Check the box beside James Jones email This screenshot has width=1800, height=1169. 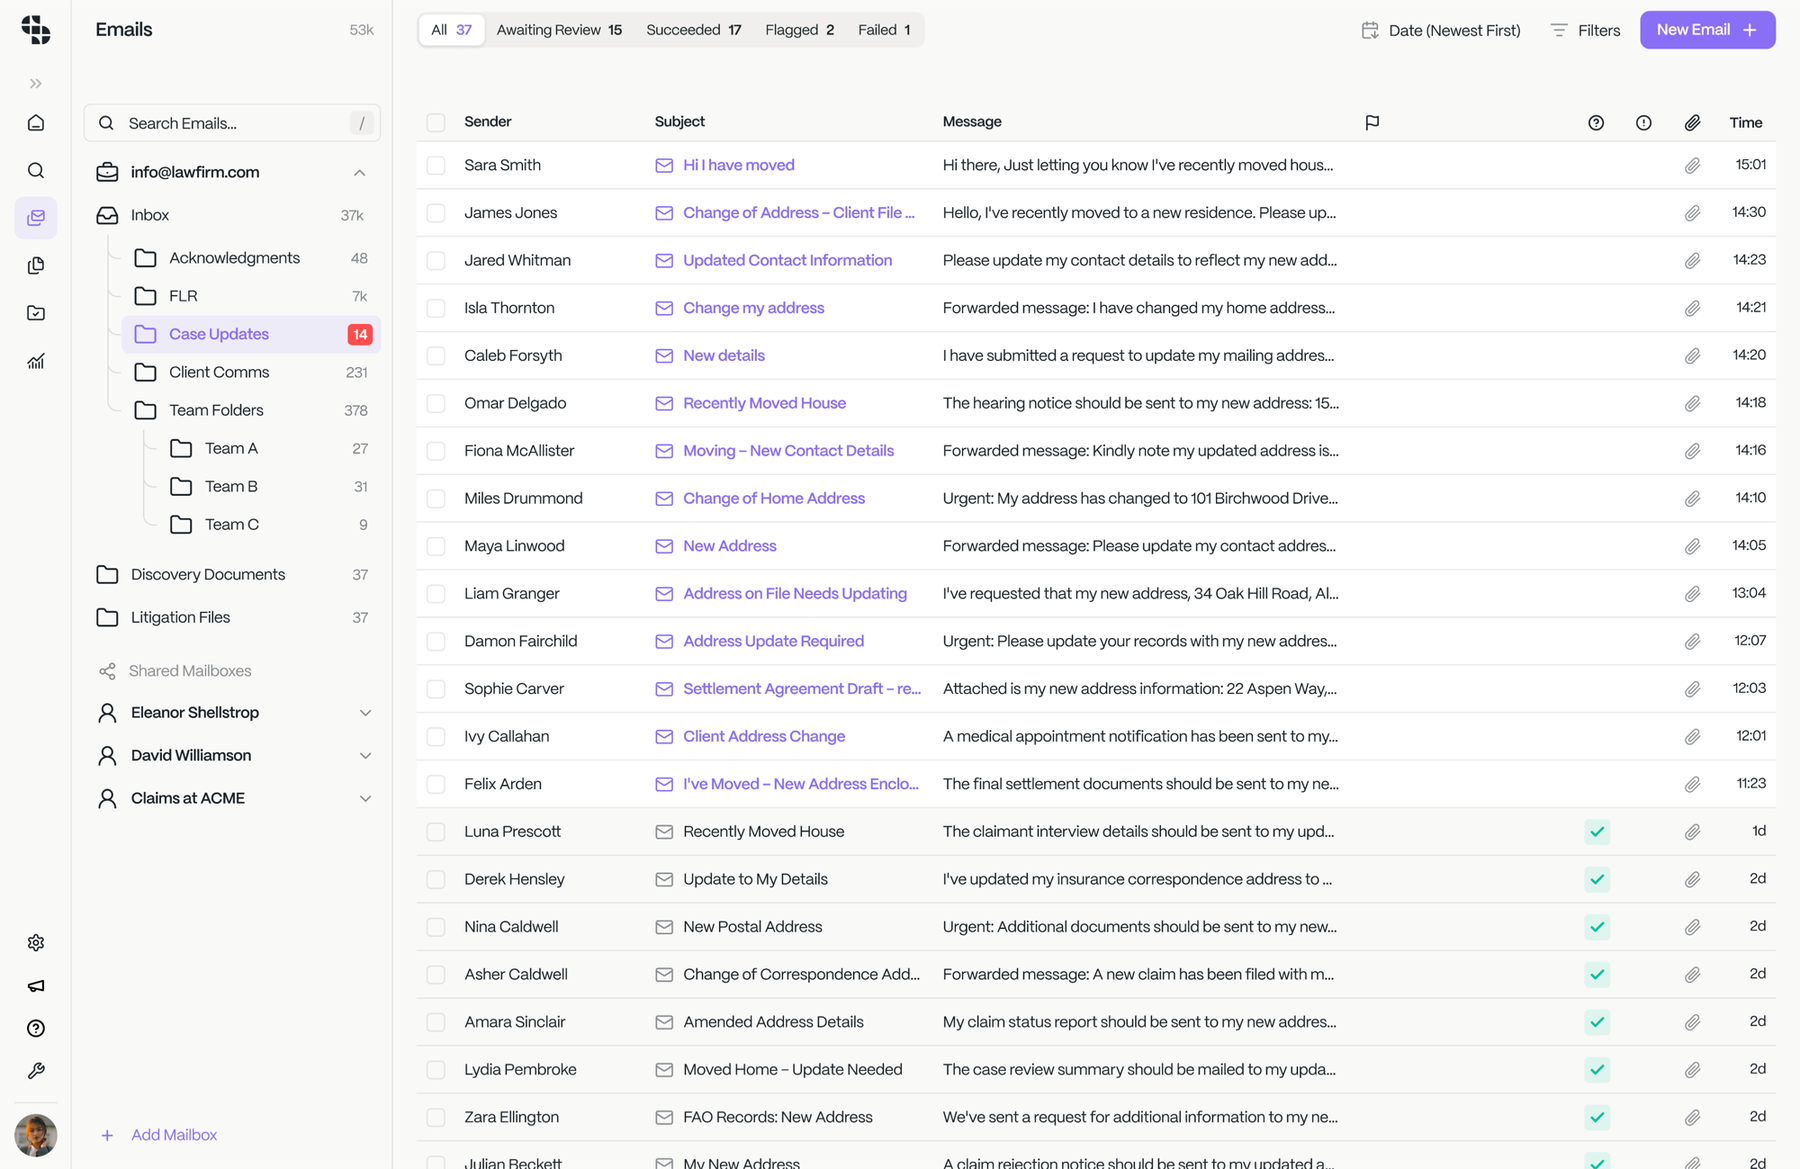[436, 213]
